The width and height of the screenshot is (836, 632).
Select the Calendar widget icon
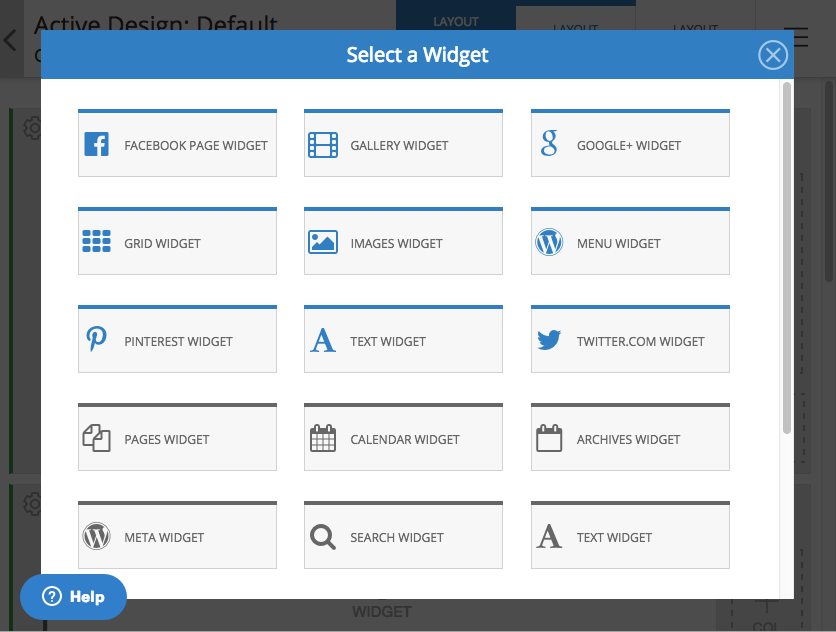pos(323,438)
